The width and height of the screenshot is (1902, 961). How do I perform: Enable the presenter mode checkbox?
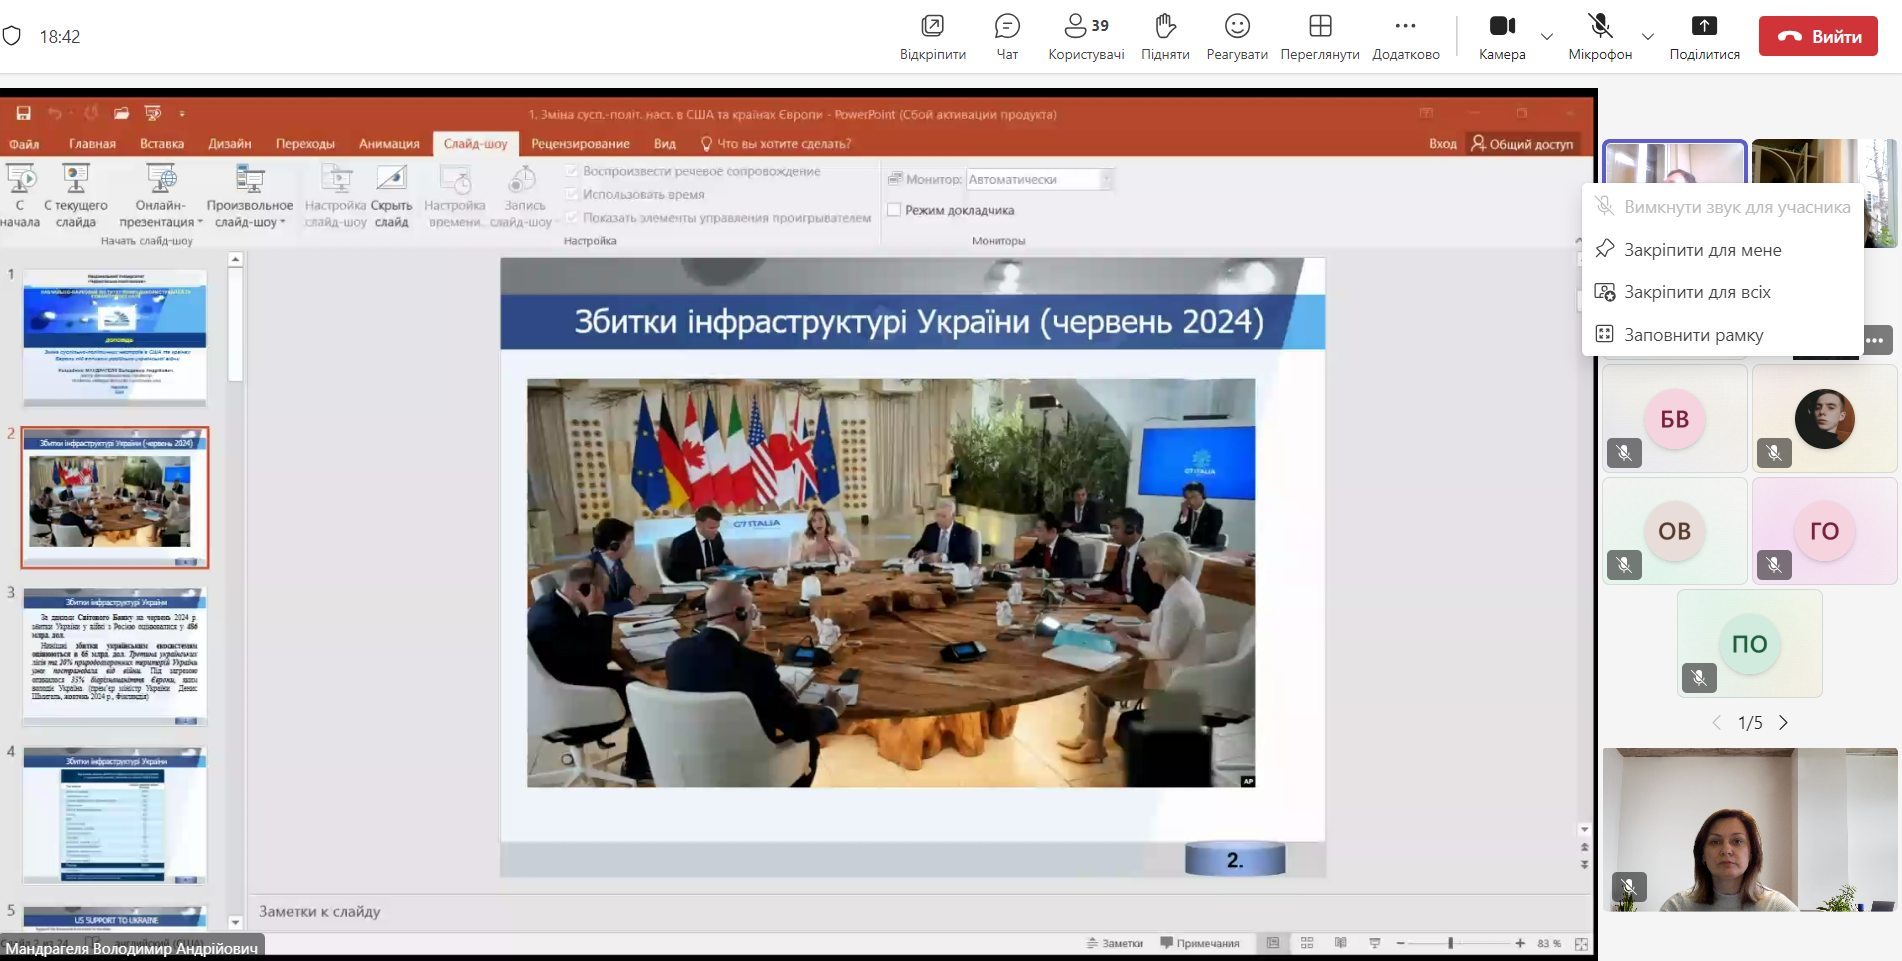pyautogui.click(x=894, y=210)
